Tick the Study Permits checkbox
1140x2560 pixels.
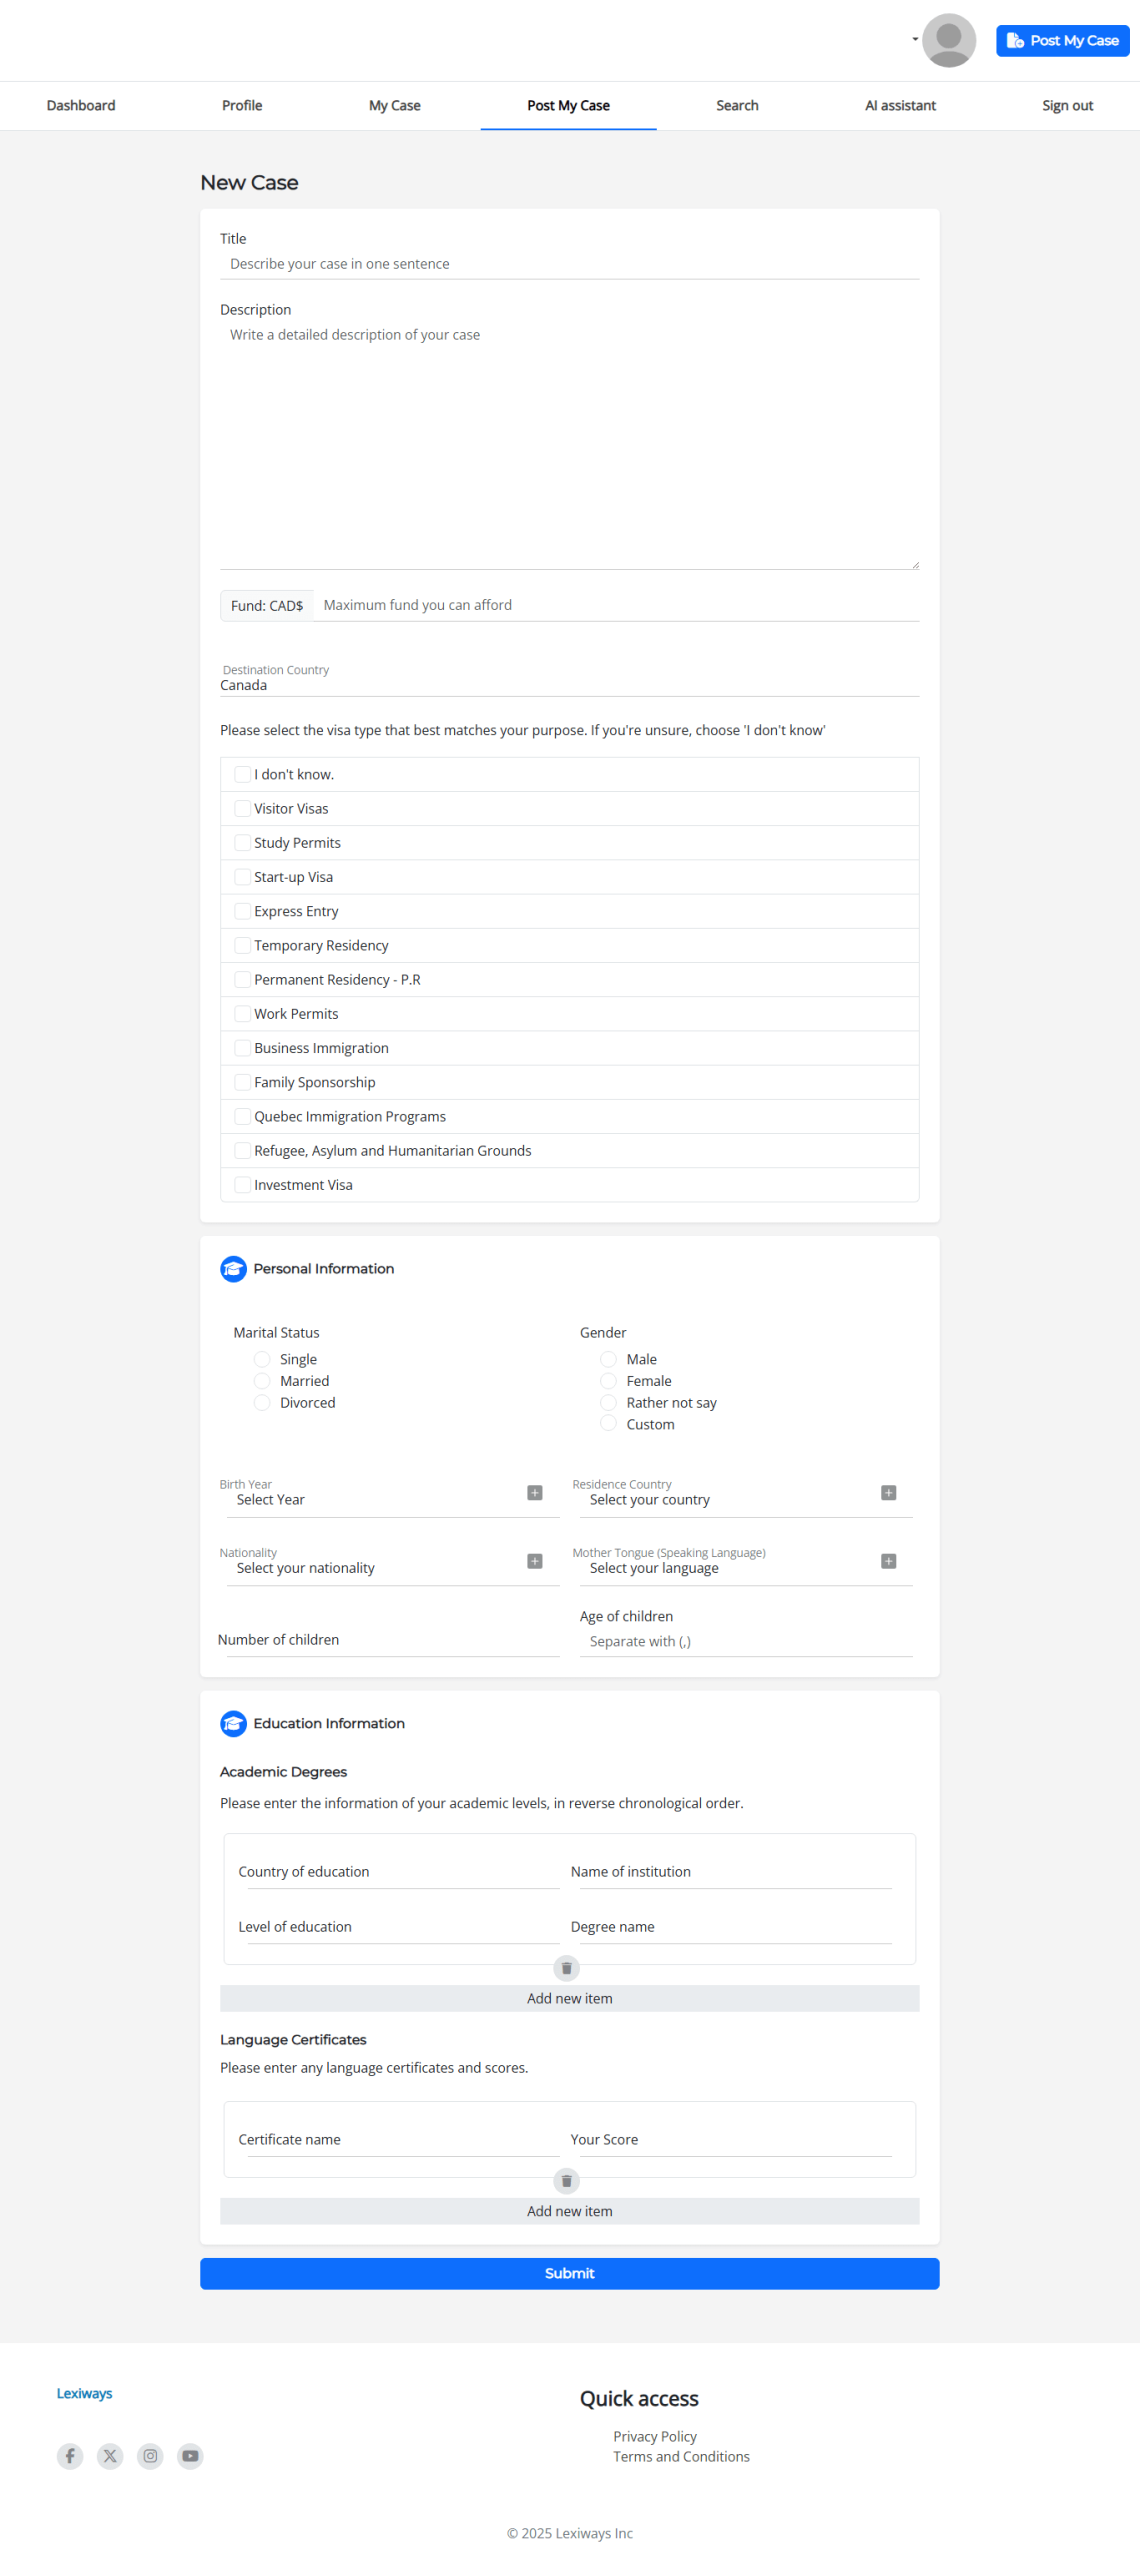(x=242, y=842)
